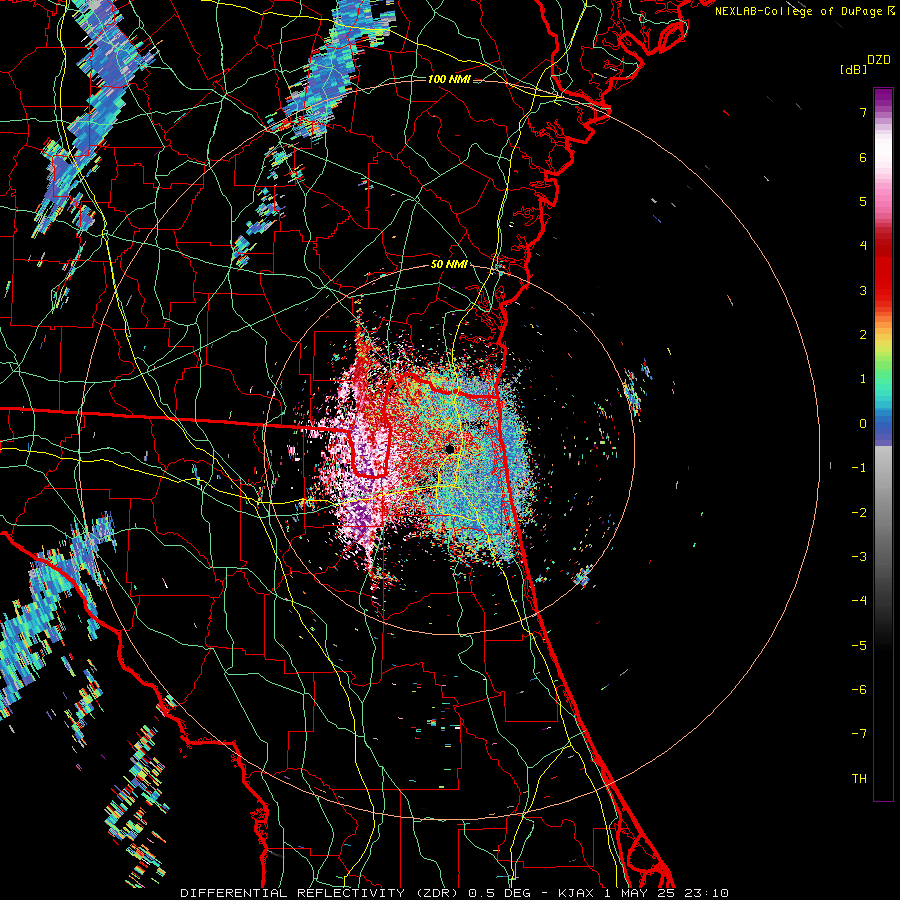Click the "100 NMI" range ring label
Viewport: 900px width, 900px height.
449,79
